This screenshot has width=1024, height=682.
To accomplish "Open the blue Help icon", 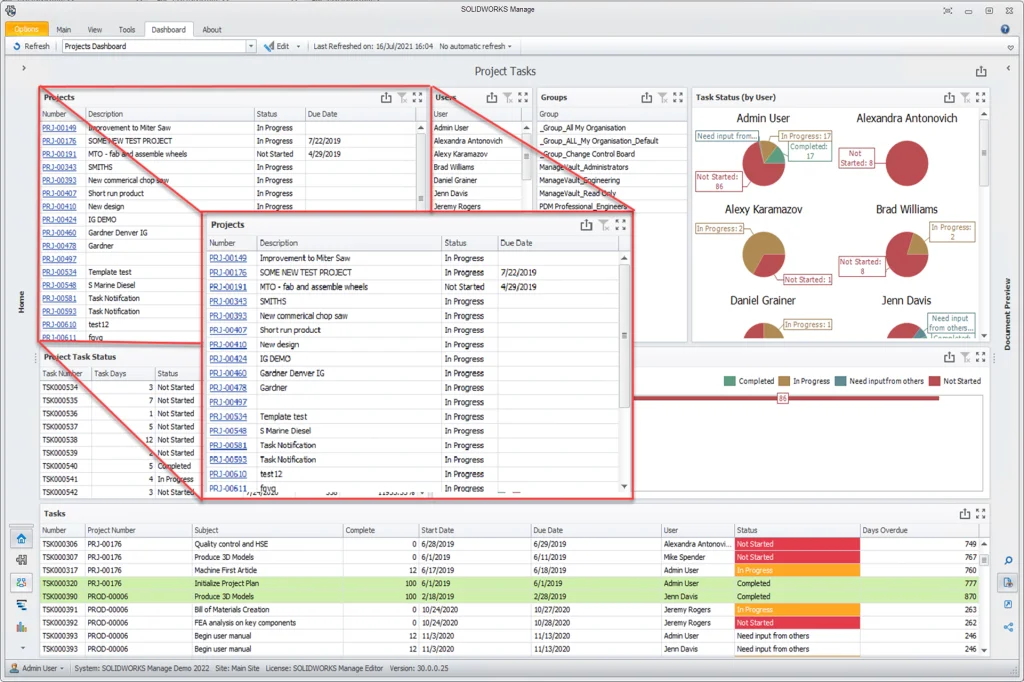I will 1005,30.
